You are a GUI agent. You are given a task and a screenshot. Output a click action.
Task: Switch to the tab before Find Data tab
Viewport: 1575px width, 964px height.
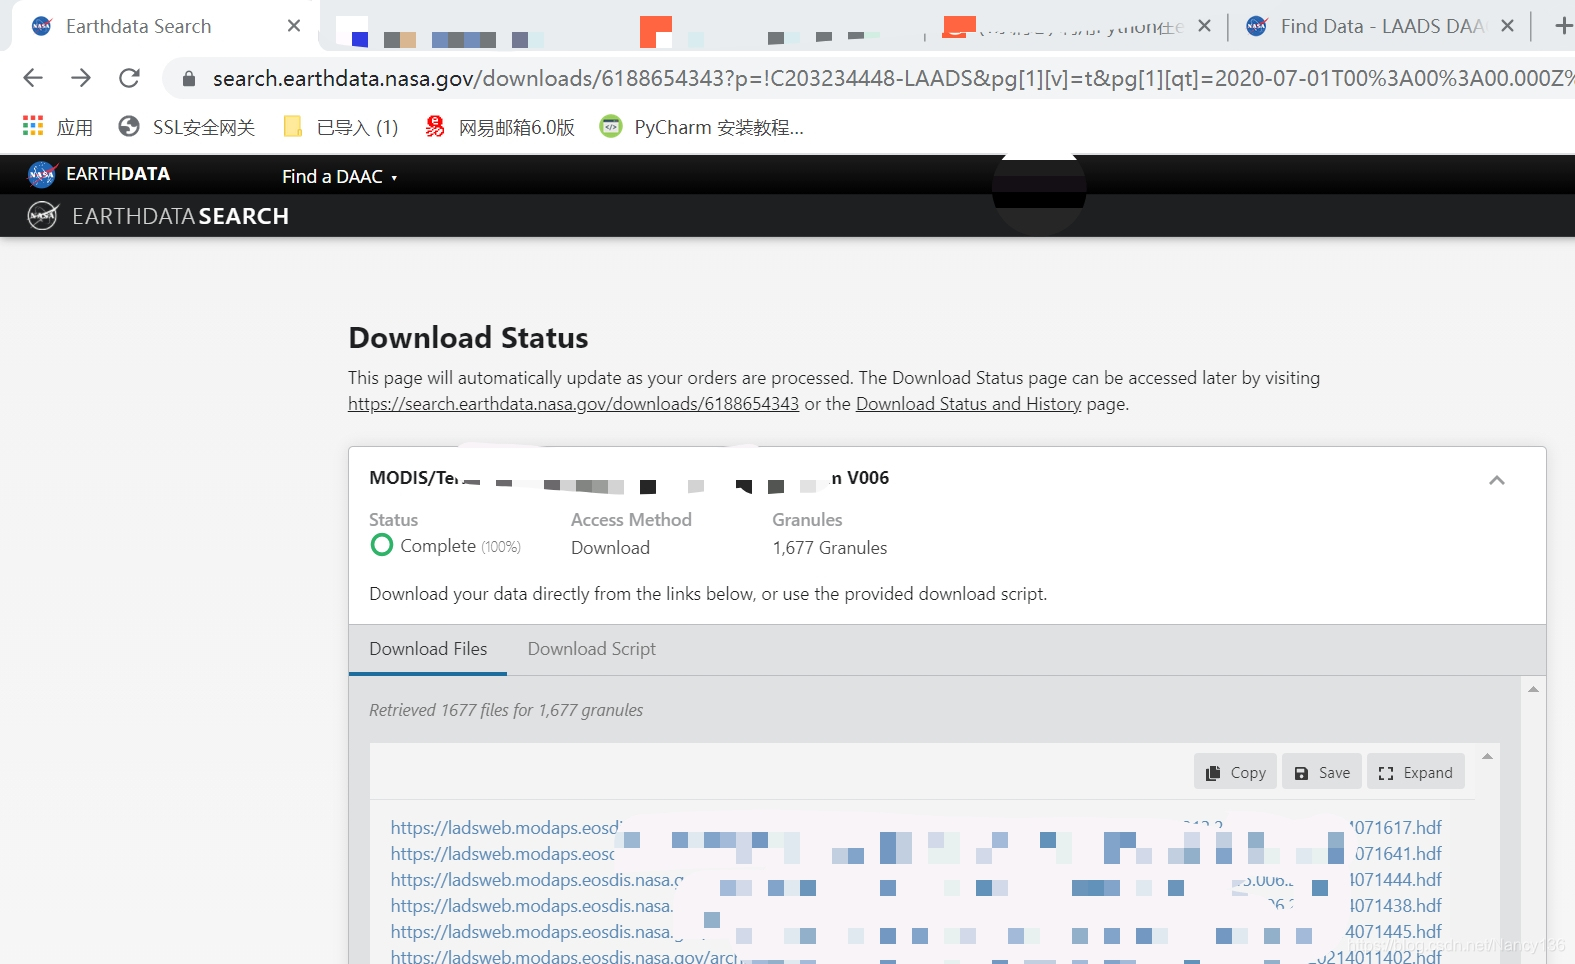1076,26
